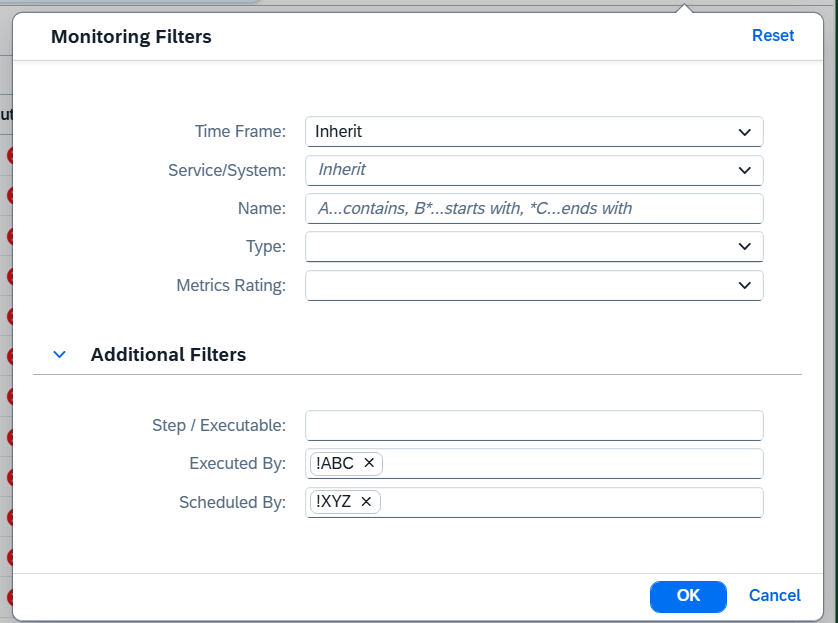Click the Reset link

pos(772,36)
